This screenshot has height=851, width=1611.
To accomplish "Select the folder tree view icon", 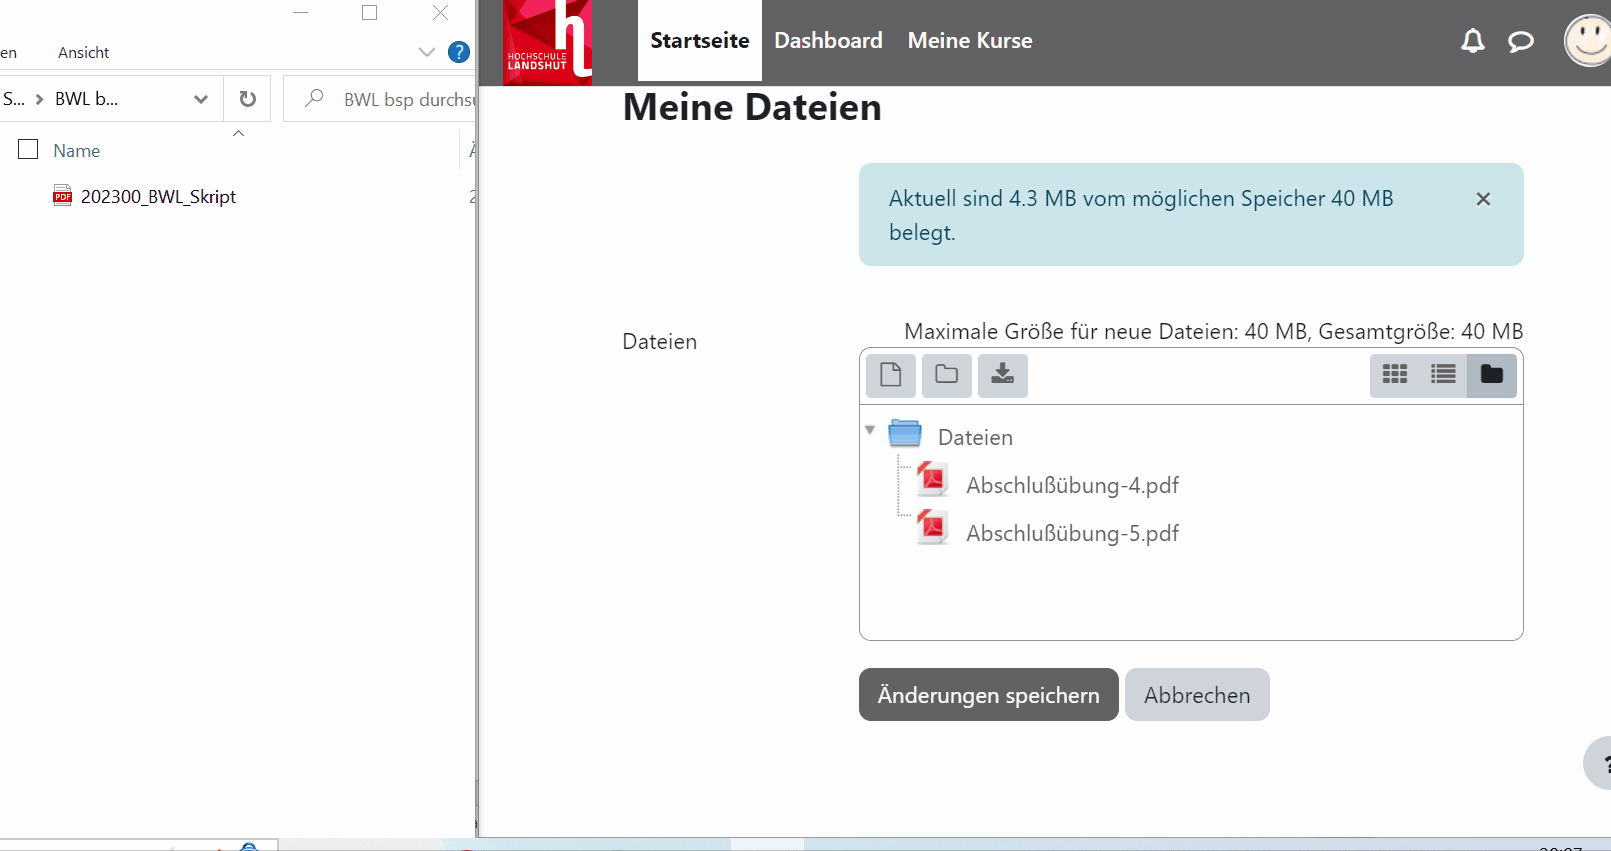I will (x=1491, y=375).
